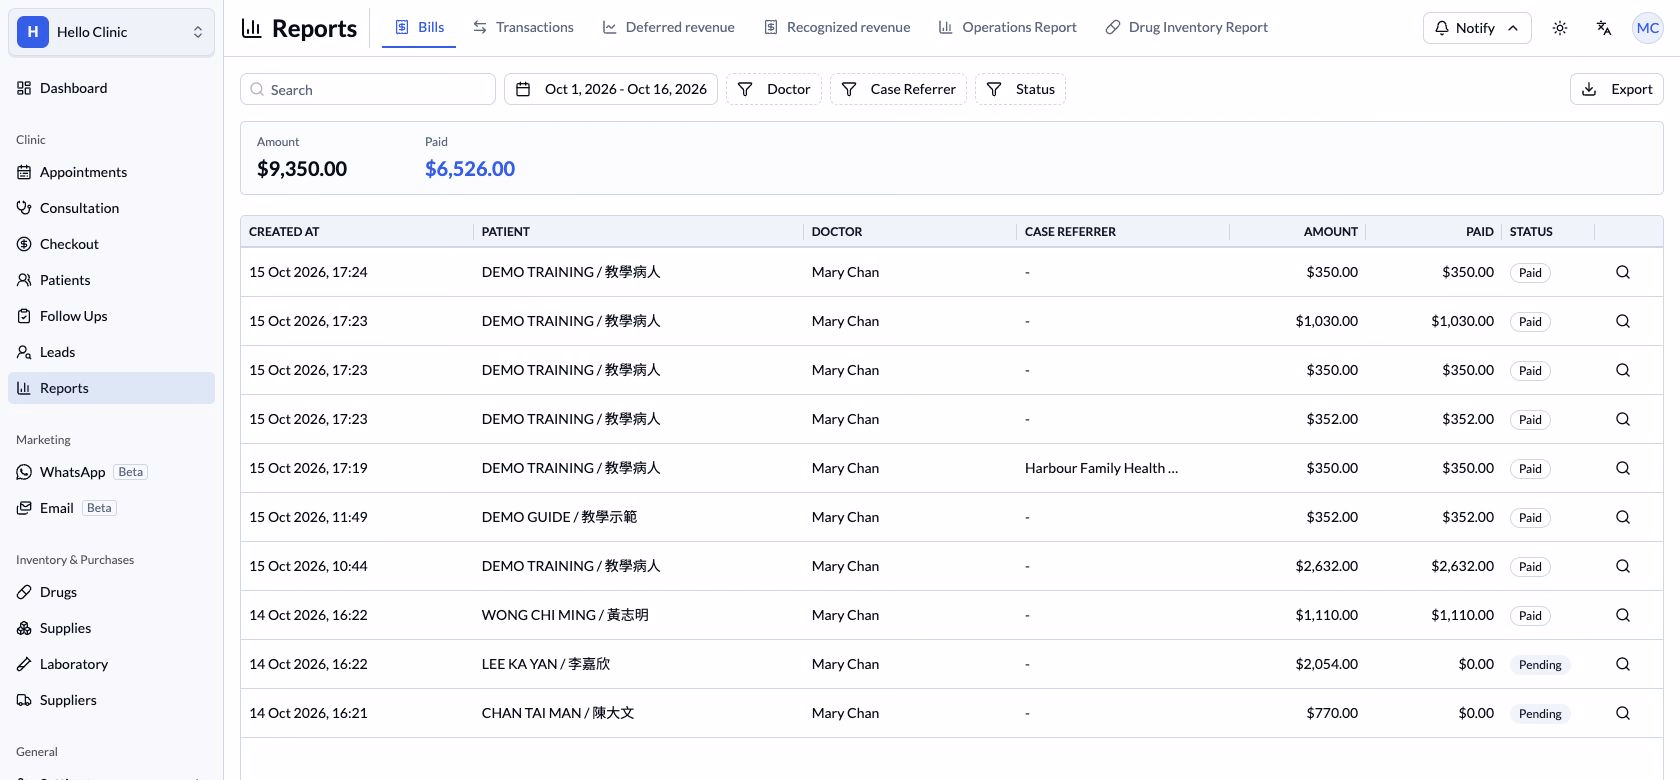View details of Harbour Family Health bill
The height and width of the screenshot is (780, 1680).
point(1623,468)
